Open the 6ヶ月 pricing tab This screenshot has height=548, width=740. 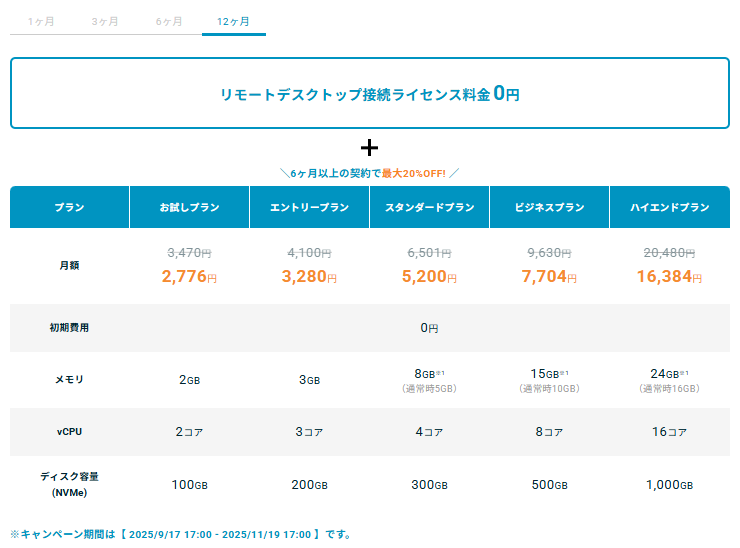coord(170,21)
